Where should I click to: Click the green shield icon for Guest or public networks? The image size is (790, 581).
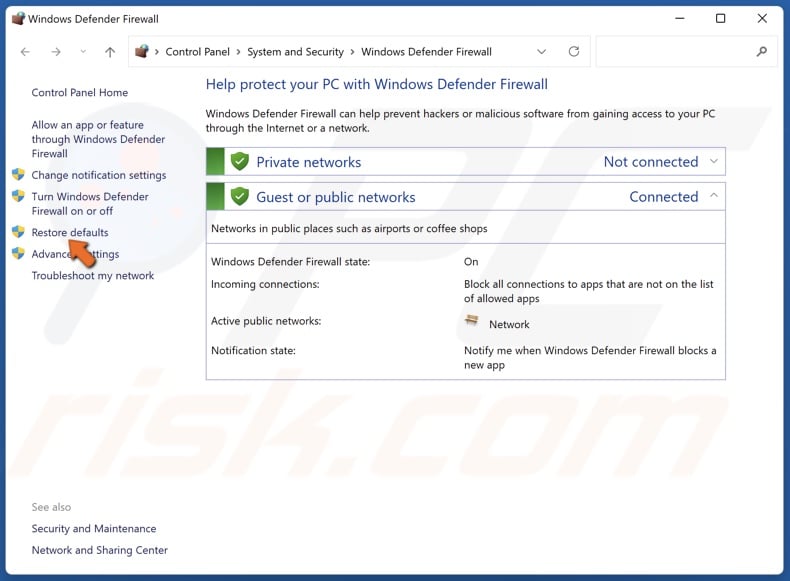239,197
